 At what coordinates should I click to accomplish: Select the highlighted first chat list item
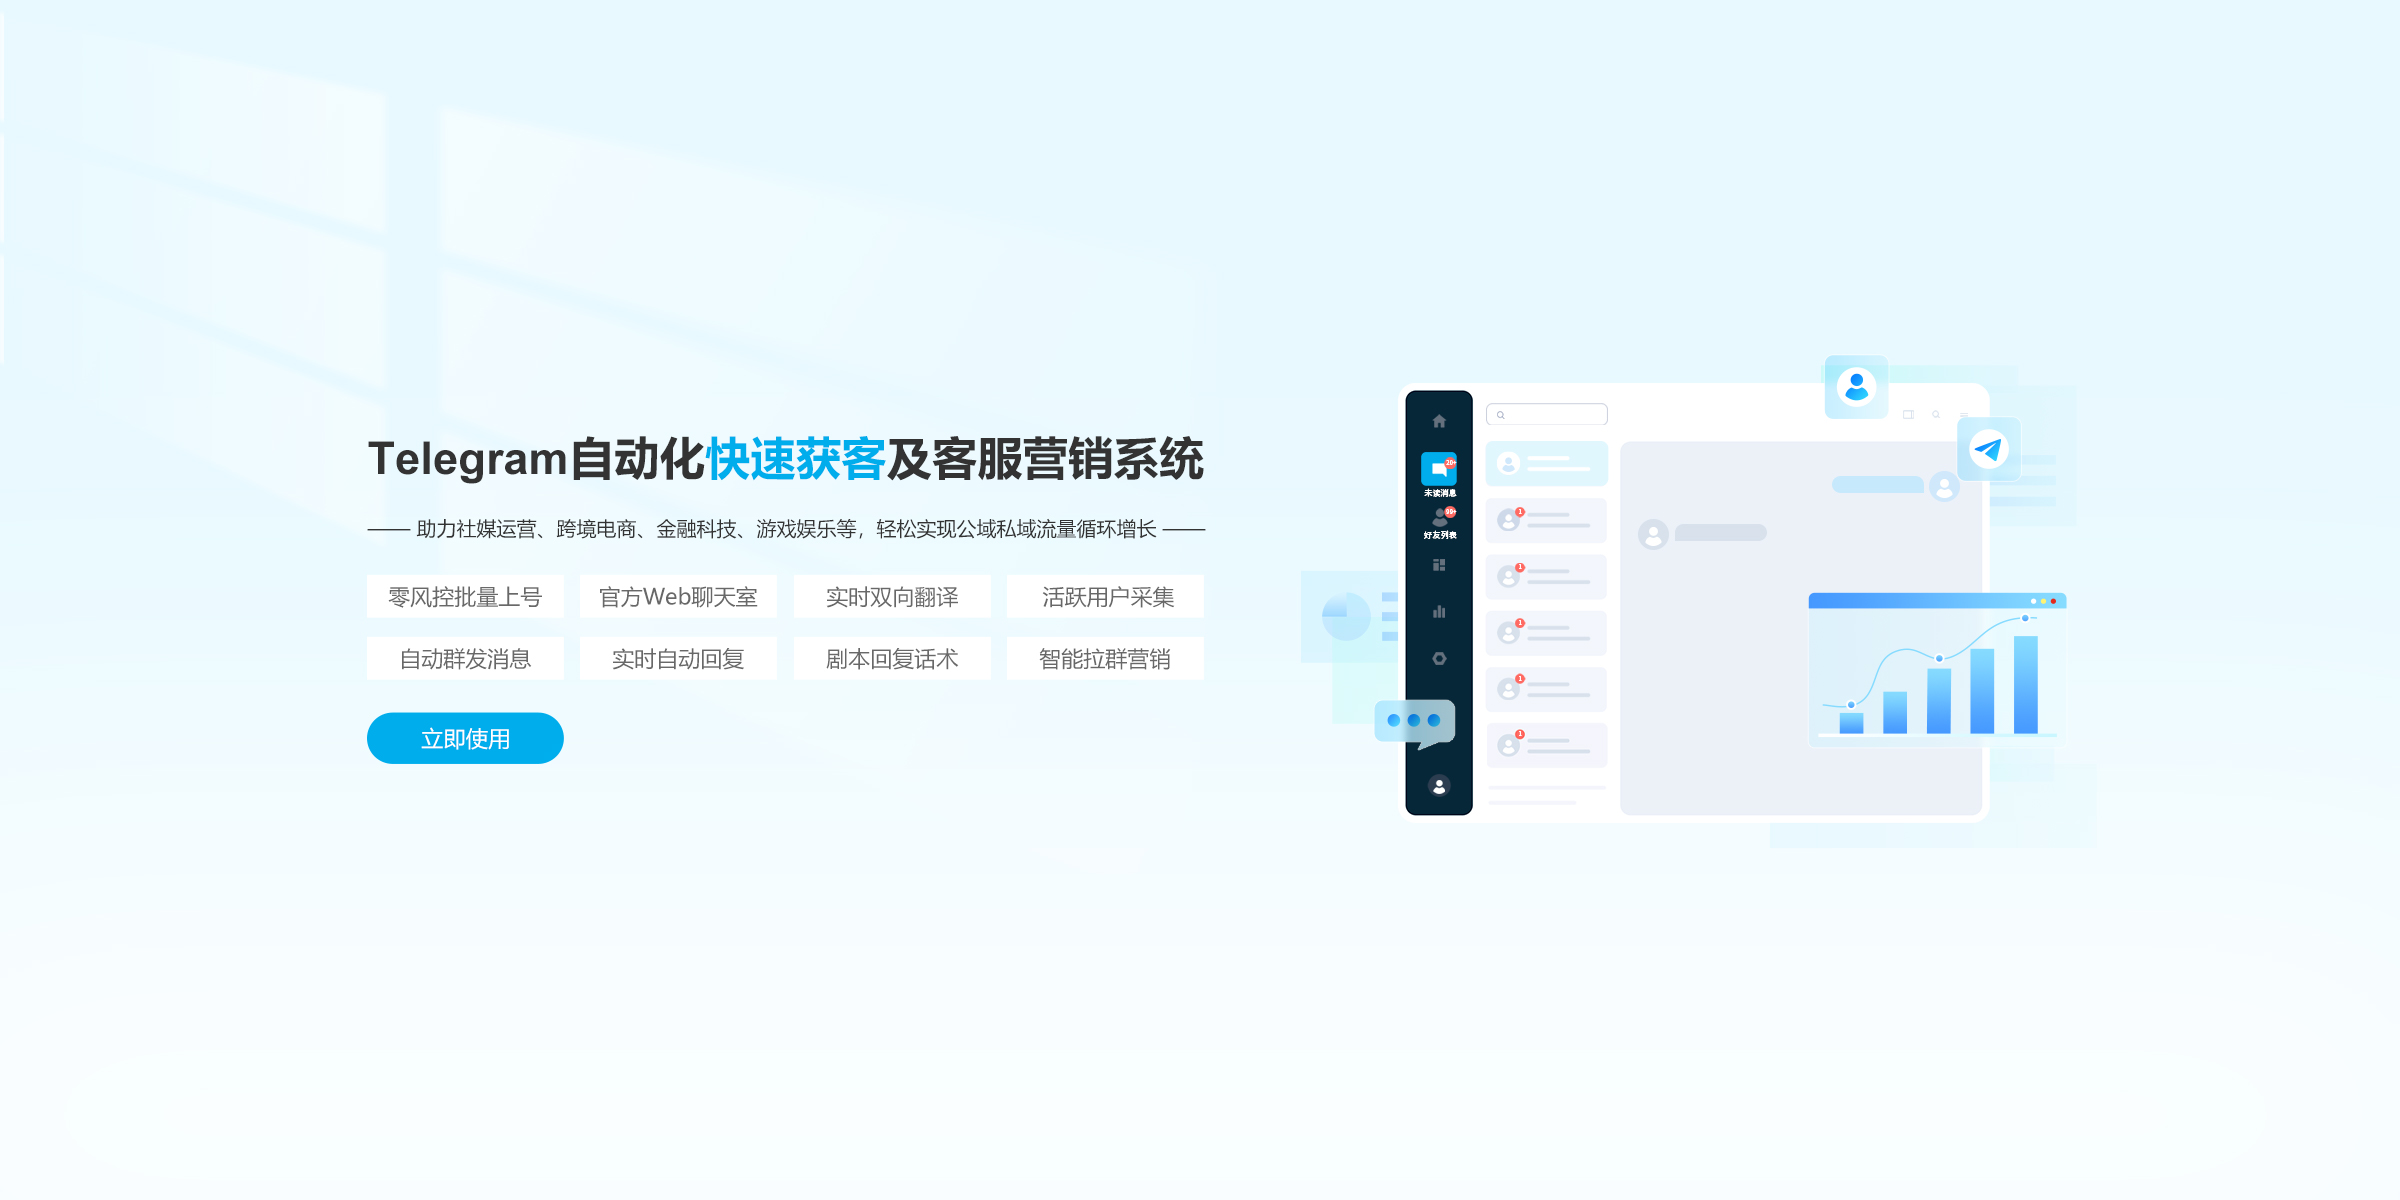click(x=1546, y=464)
